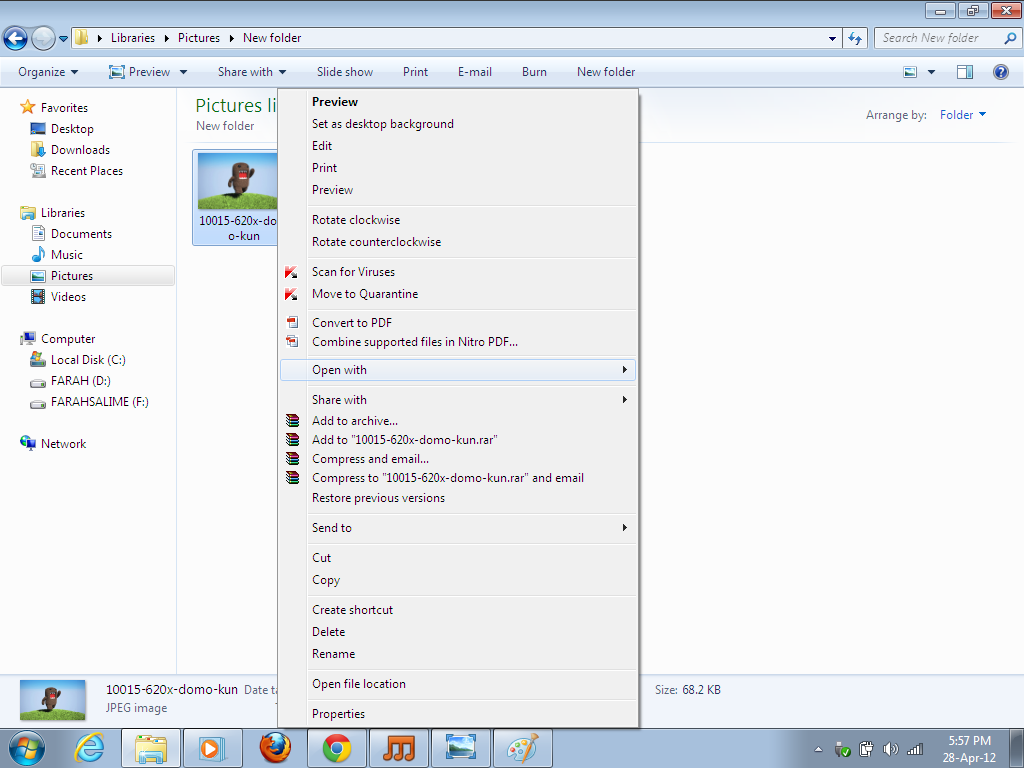Expand the view options dropdown arrow

click(931, 72)
